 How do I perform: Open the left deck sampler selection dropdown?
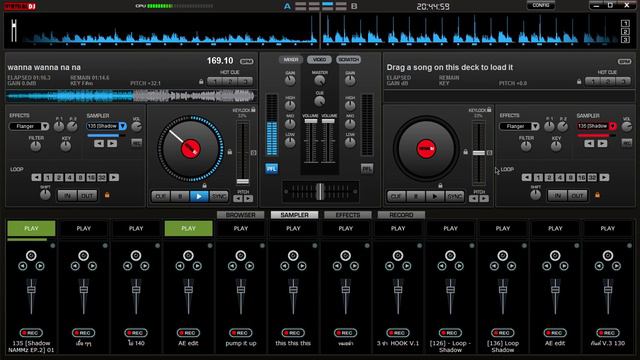pos(122,126)
